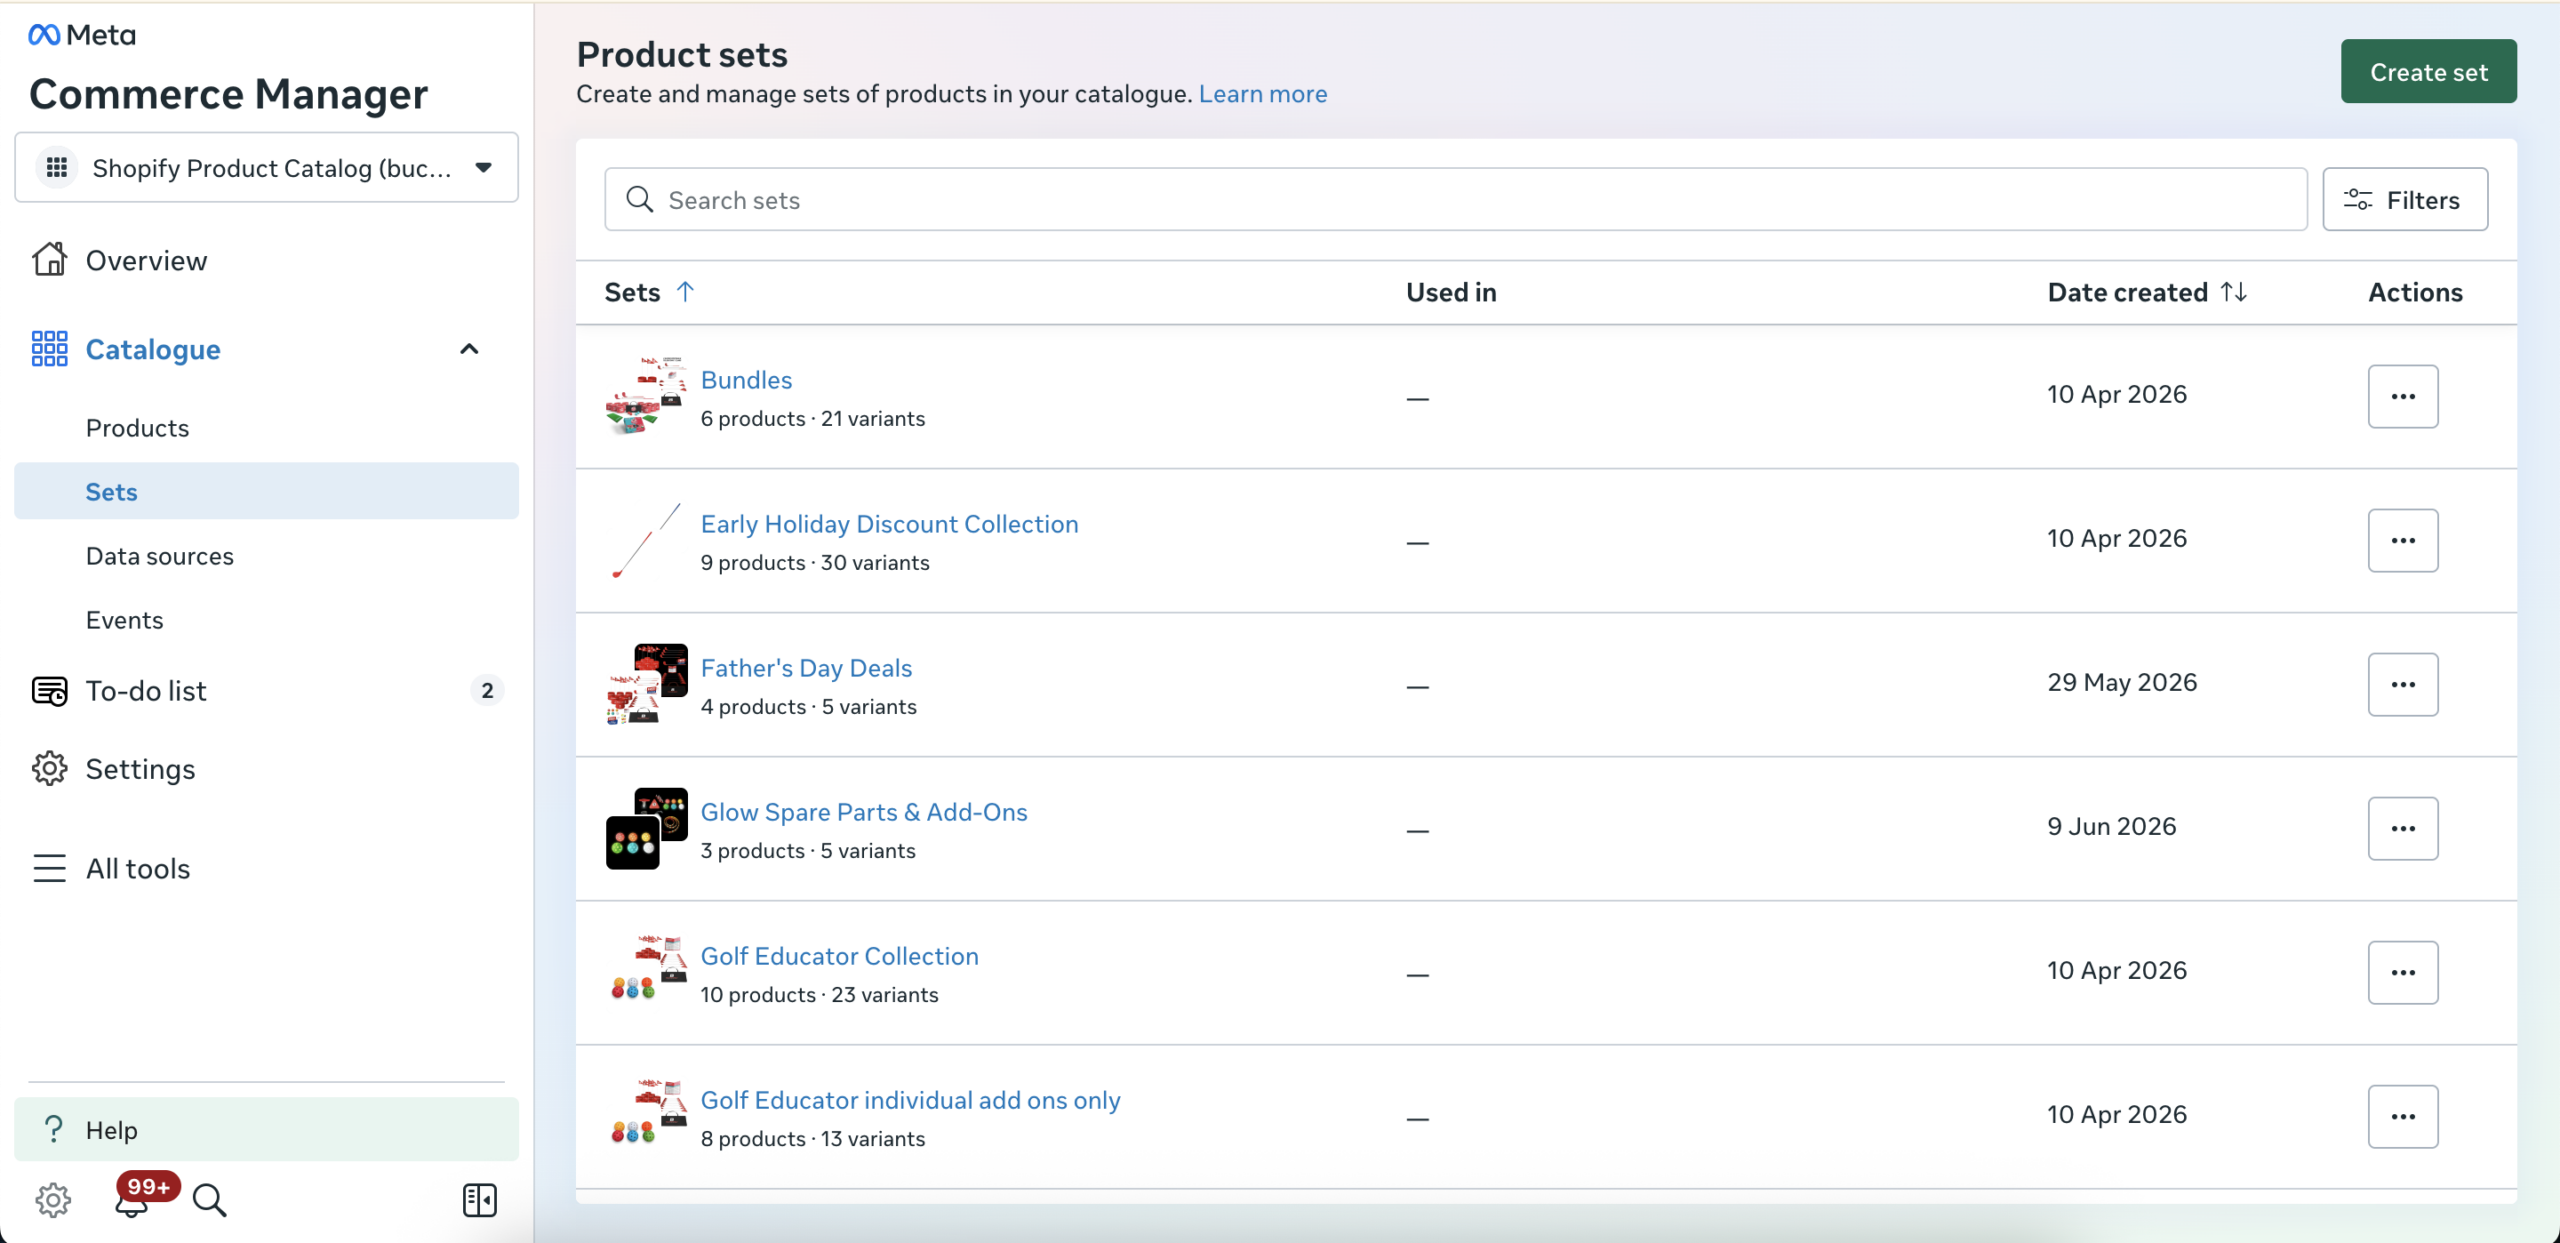Sort by Sets ascending arrow
This screenshot has width=2560, height=1243.
pyautogui.click(x=685, y=292)
